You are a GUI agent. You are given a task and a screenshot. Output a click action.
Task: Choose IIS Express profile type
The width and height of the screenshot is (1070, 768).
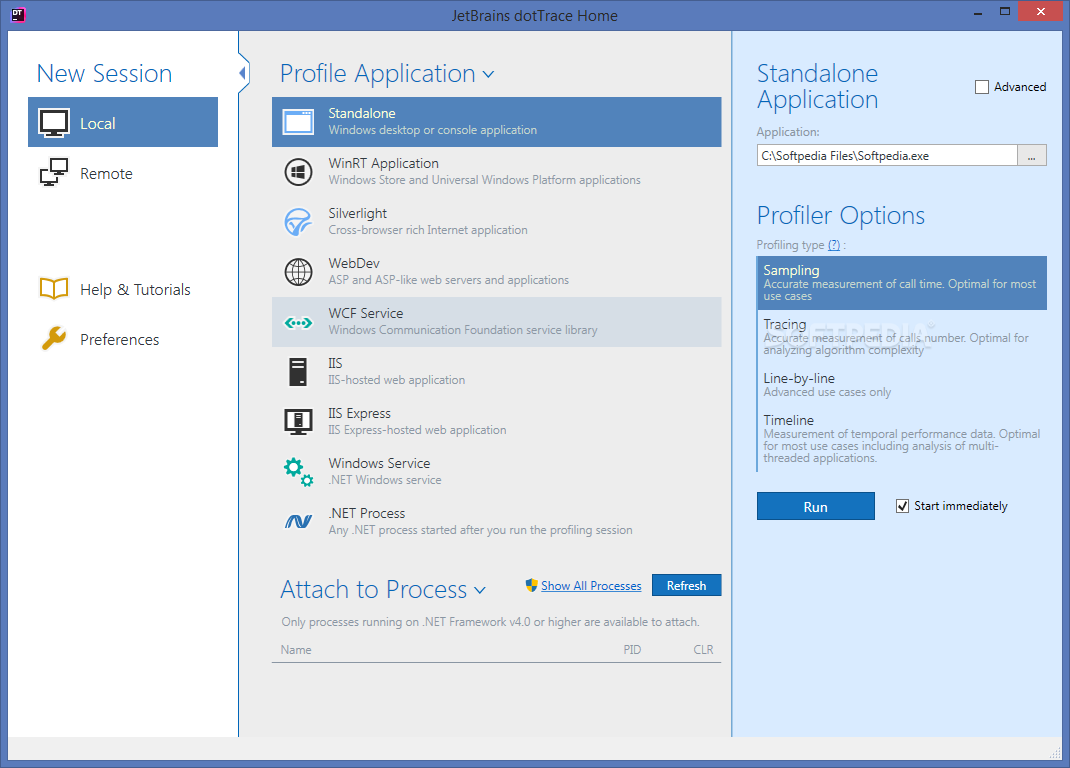click(x=497, y=421)
